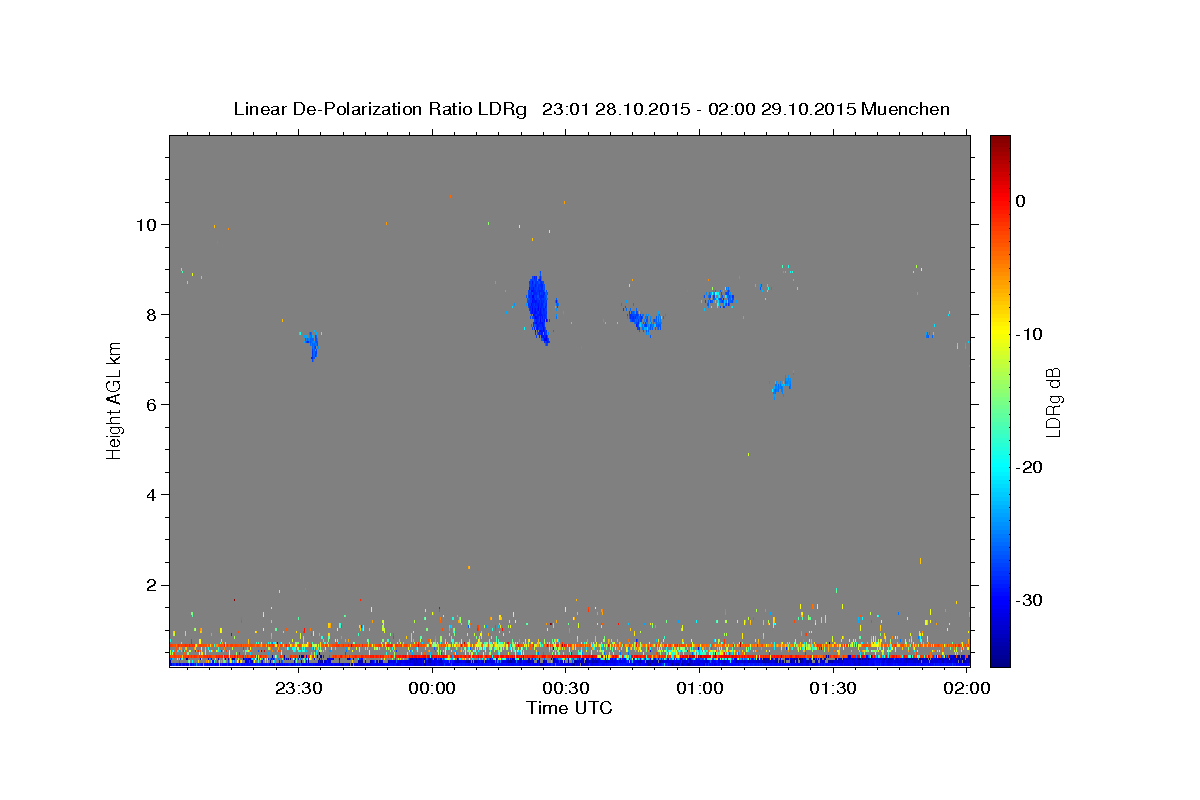
Task: Click the colorbar value -10
Action: pyautogui.click(x=1028, y=334)
